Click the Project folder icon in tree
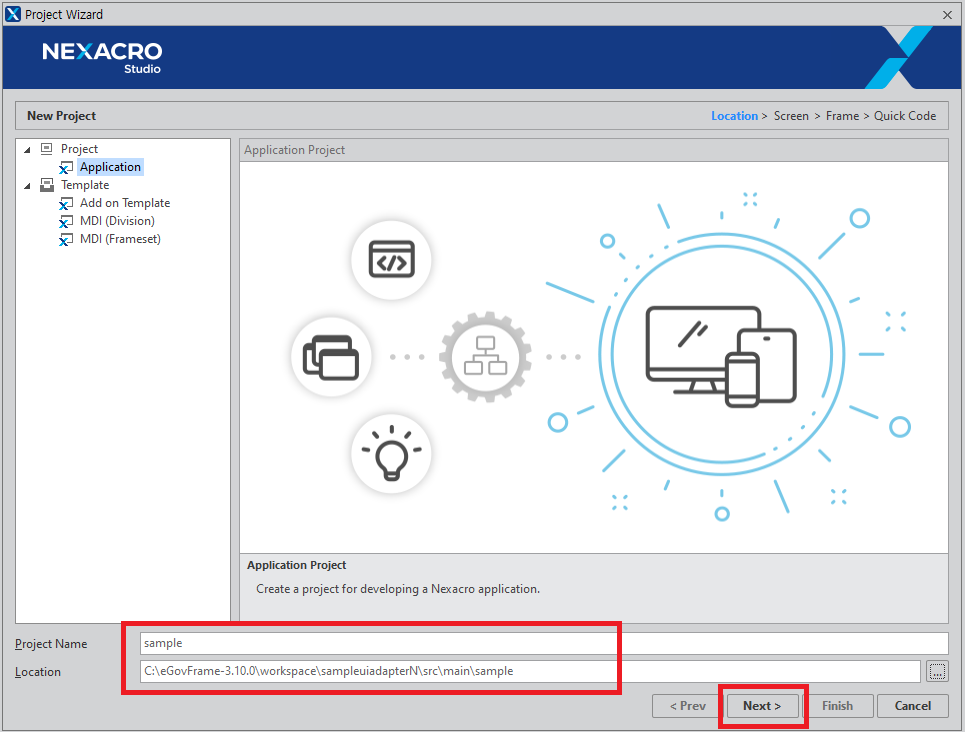 [47, 149]
